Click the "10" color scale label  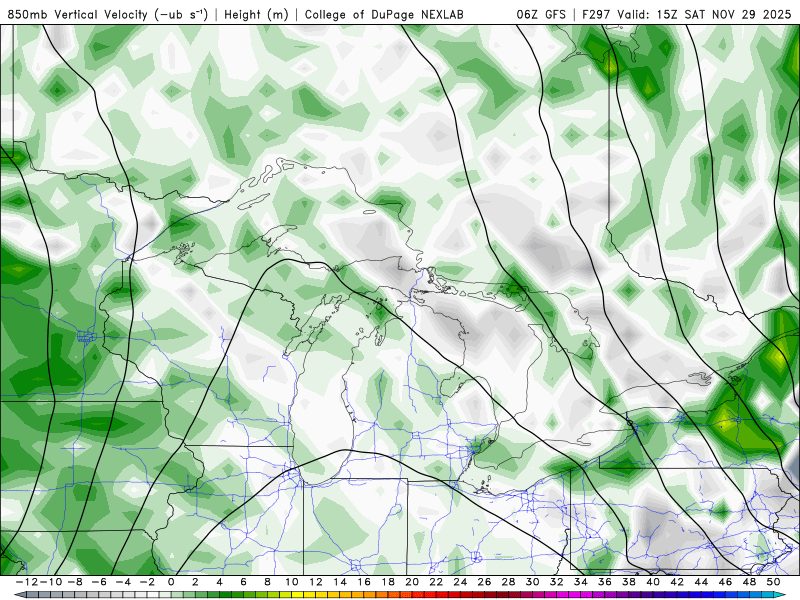(291, 582)
